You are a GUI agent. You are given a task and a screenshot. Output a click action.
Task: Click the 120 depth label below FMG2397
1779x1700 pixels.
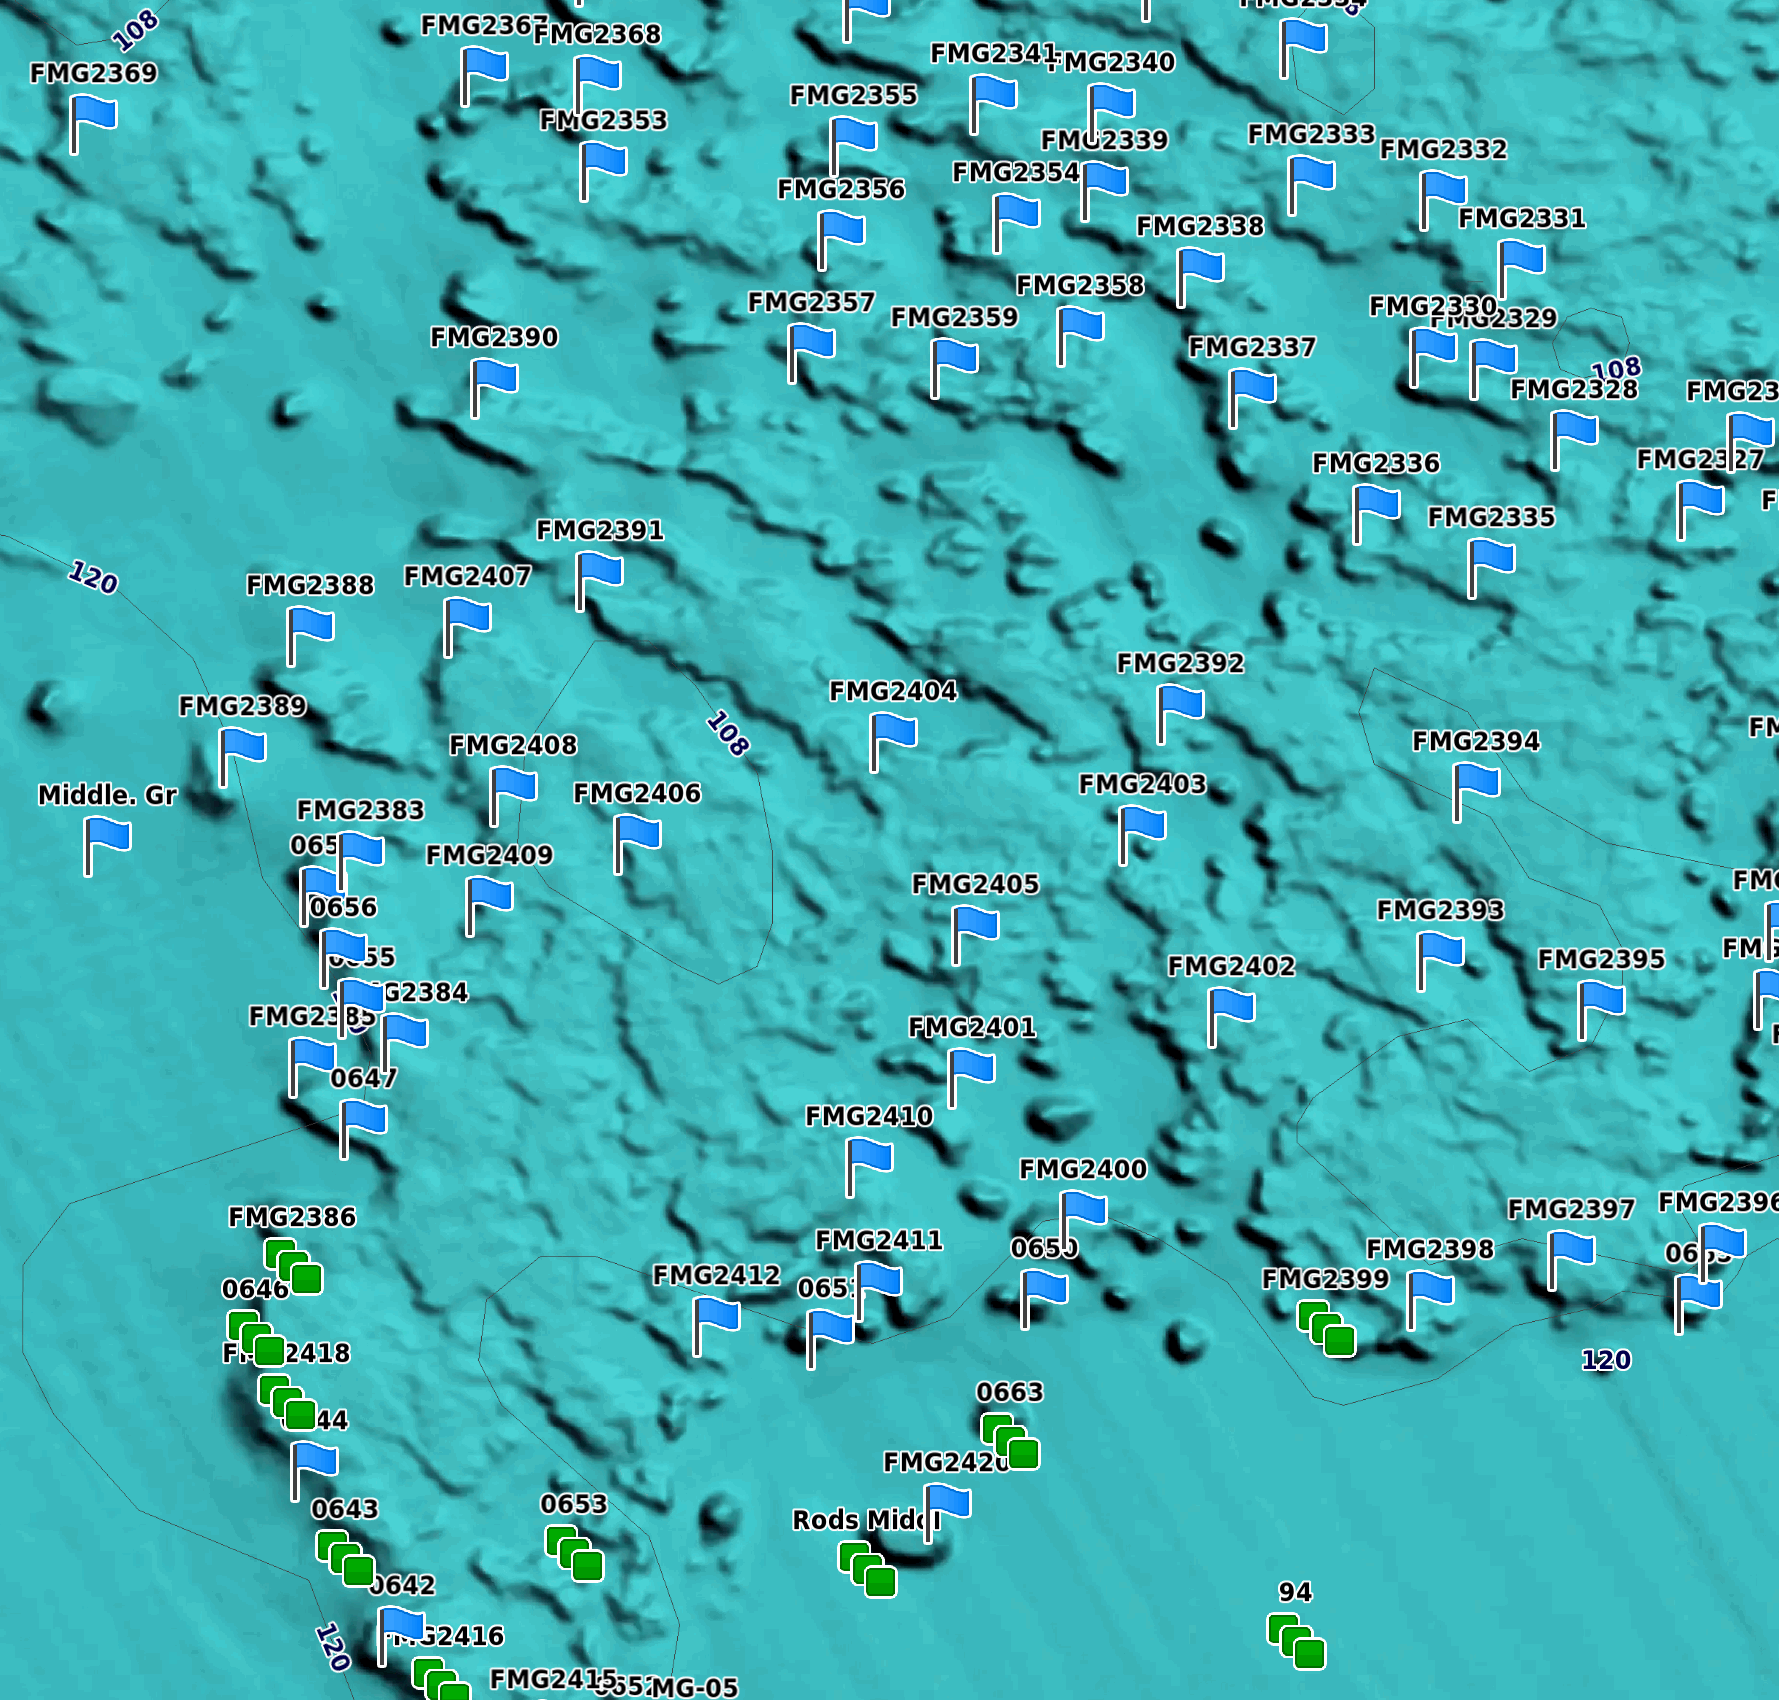[1606, 1360]
